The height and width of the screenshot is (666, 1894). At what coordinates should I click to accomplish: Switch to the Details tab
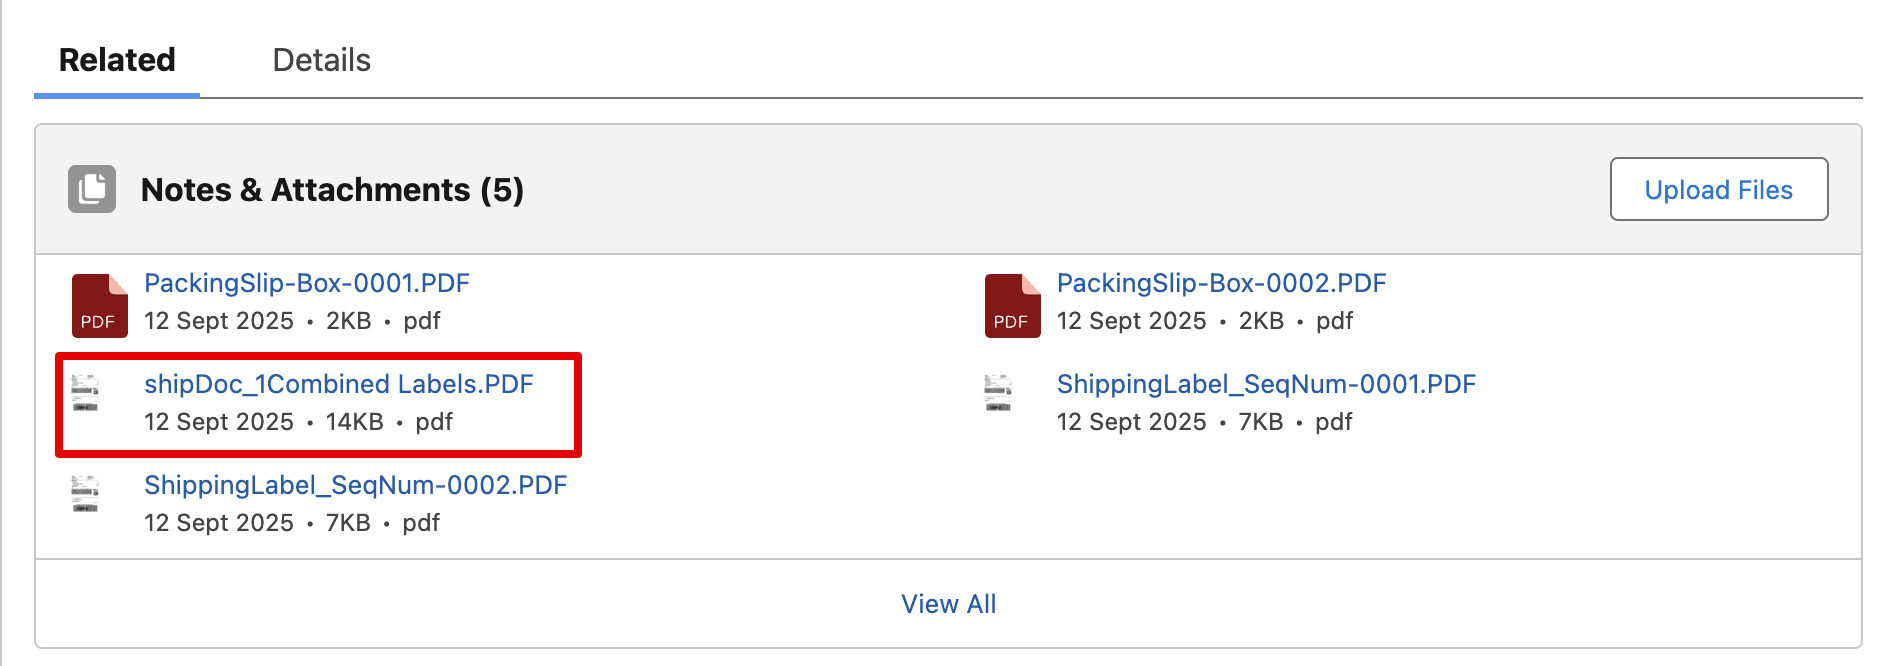(321, 60)
